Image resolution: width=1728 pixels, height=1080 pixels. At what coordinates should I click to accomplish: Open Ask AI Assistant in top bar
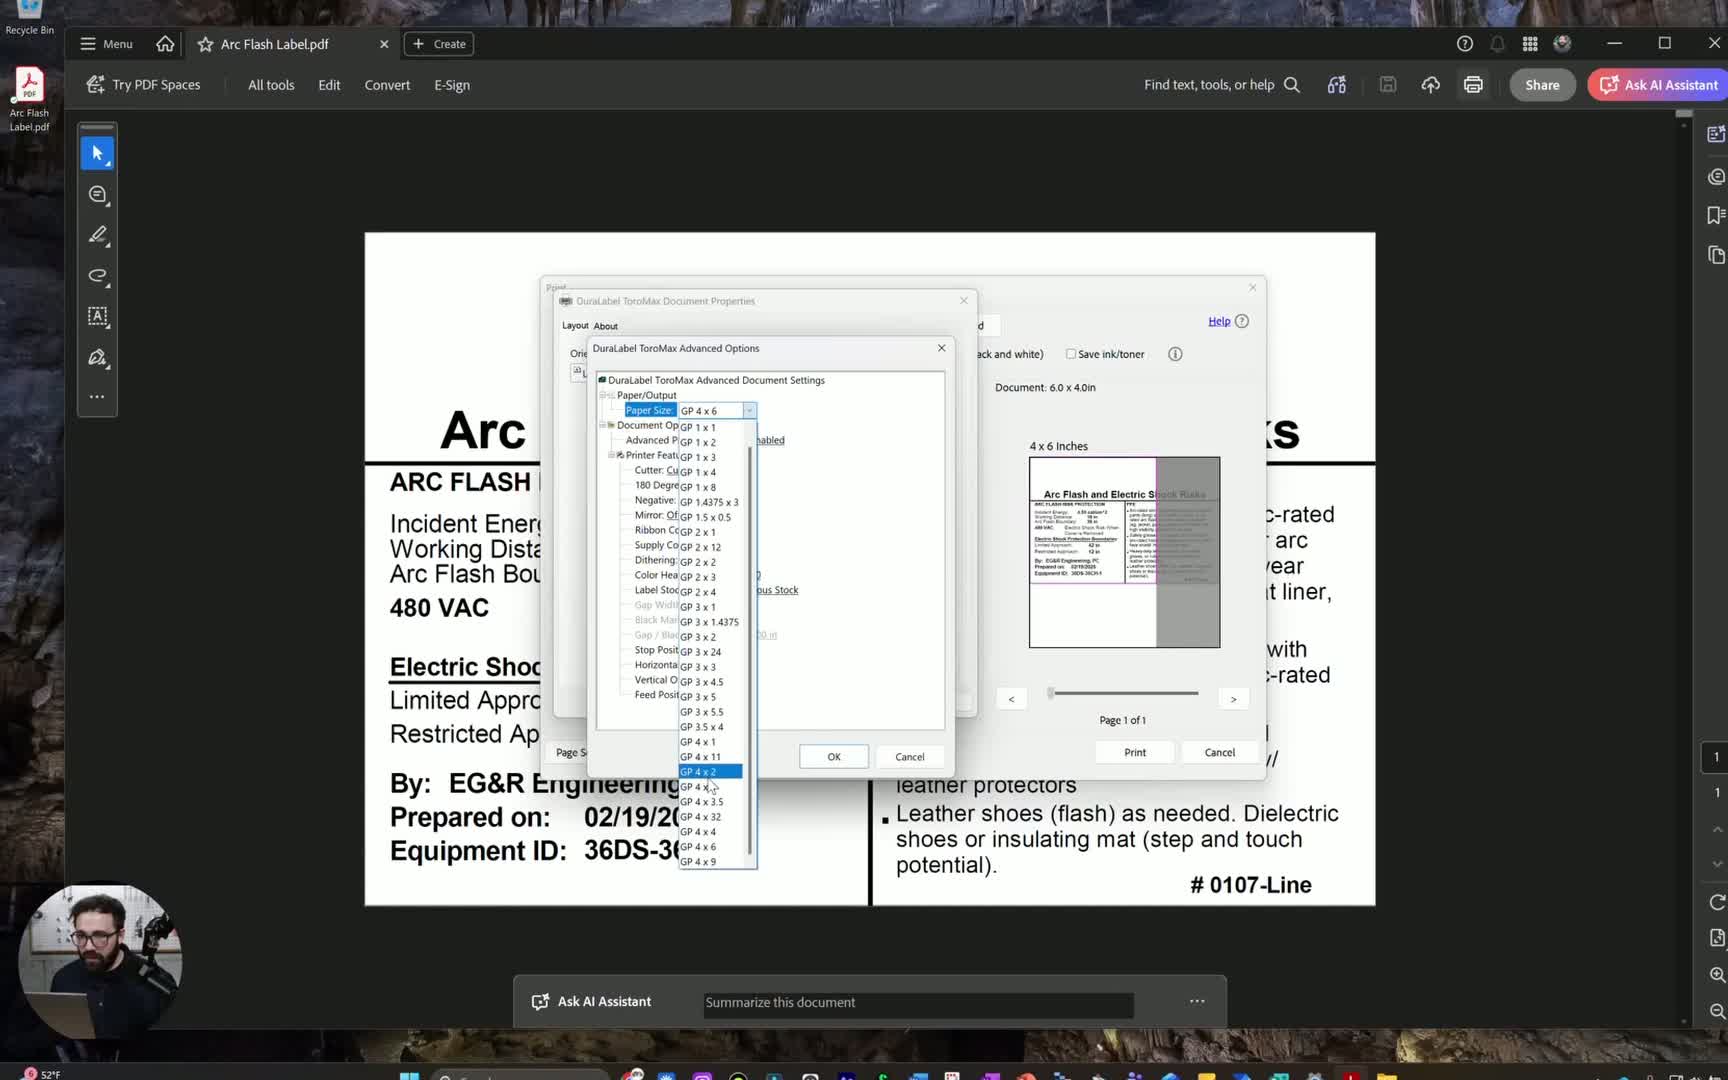[1658, 85]
